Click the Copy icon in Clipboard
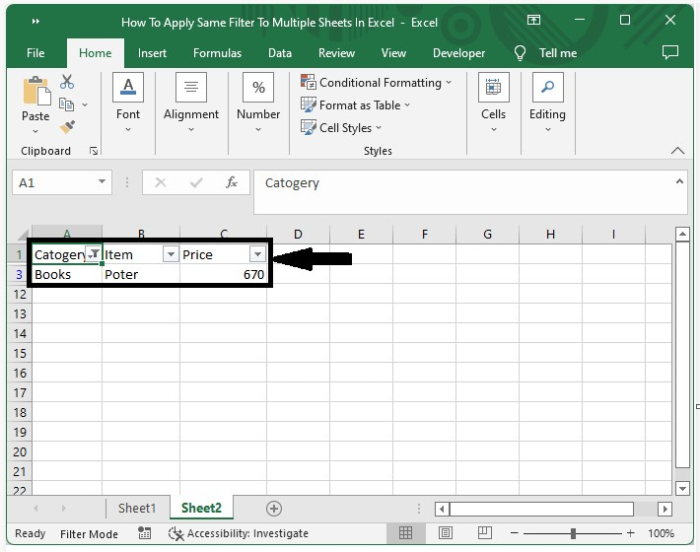Viewport: 700px width, 552px height. [67, 105]
